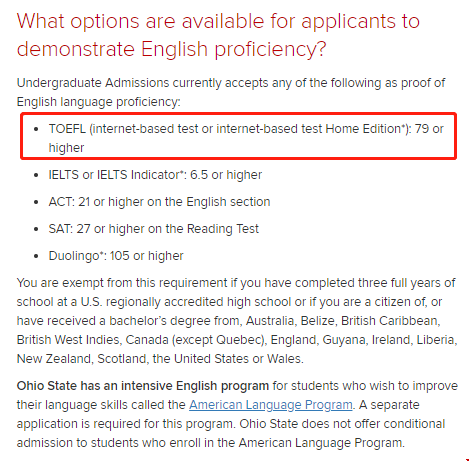Open the American Language Program link
This screenshot has width=469, height=461.
(x=271, y=405)
